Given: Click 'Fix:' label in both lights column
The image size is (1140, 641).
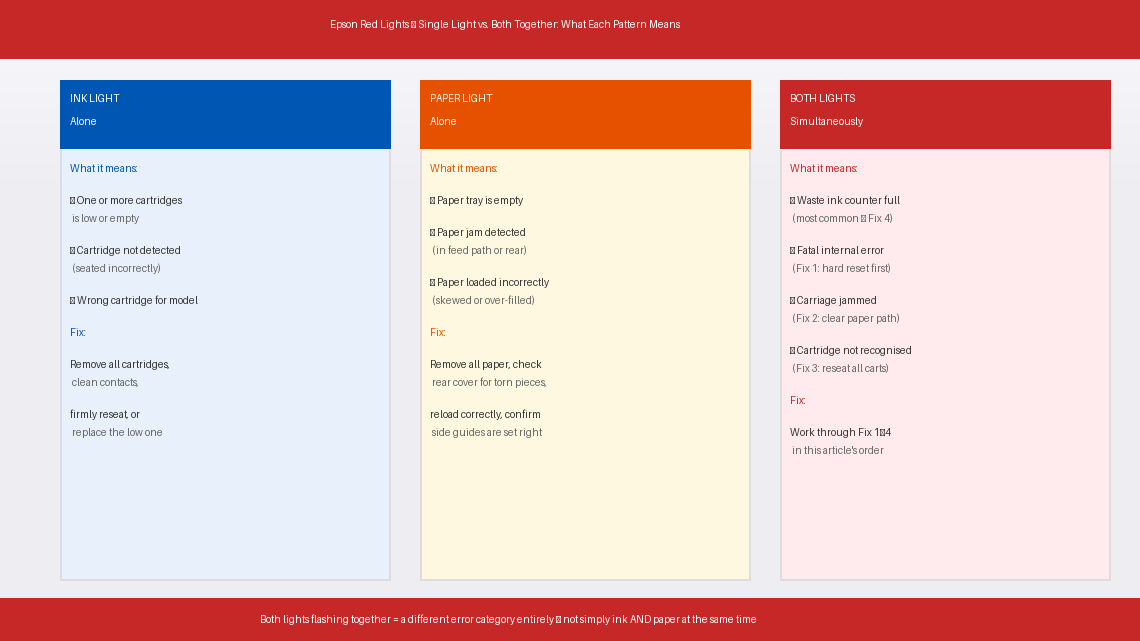Looking at the screenshot, I should pos(798,401).
